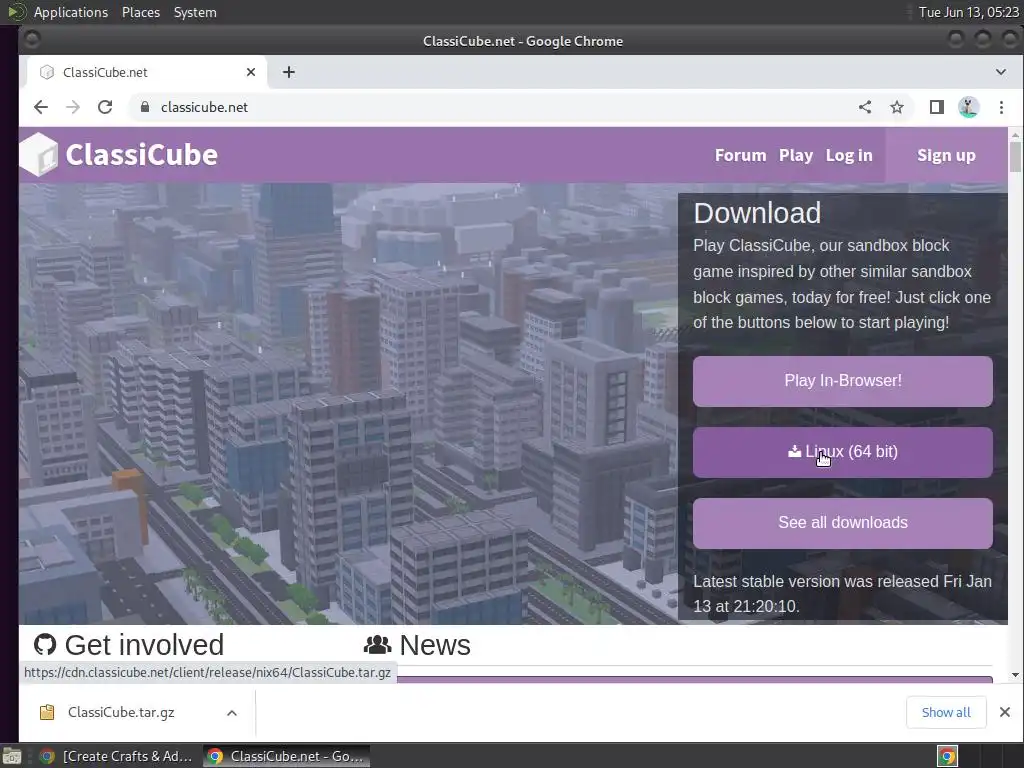Image resolution: width=1024 pixels, height=768 pixels.
Task: Open the Applications menu
Action: pos(71,12)
